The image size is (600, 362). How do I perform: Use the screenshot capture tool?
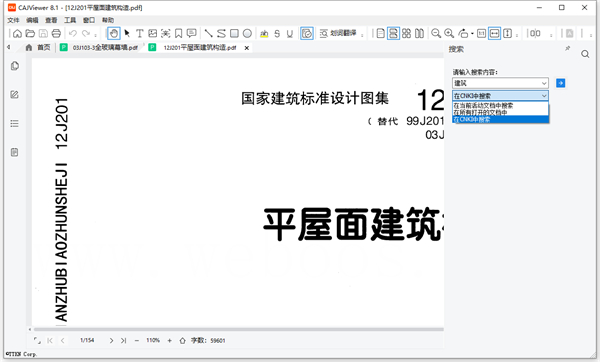165,34
